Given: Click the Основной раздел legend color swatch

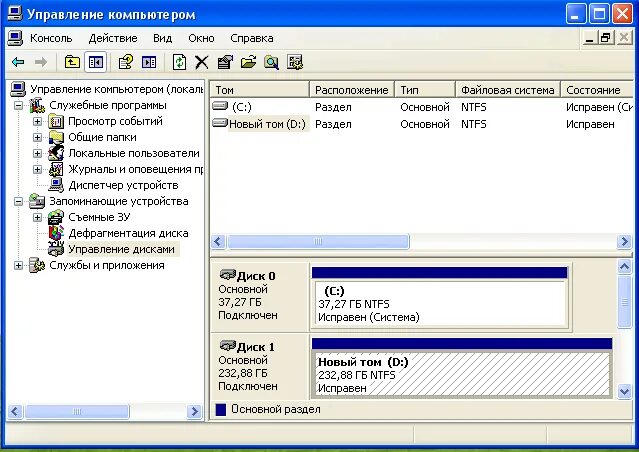Looking at the screenshot, I should coord(220,410).
